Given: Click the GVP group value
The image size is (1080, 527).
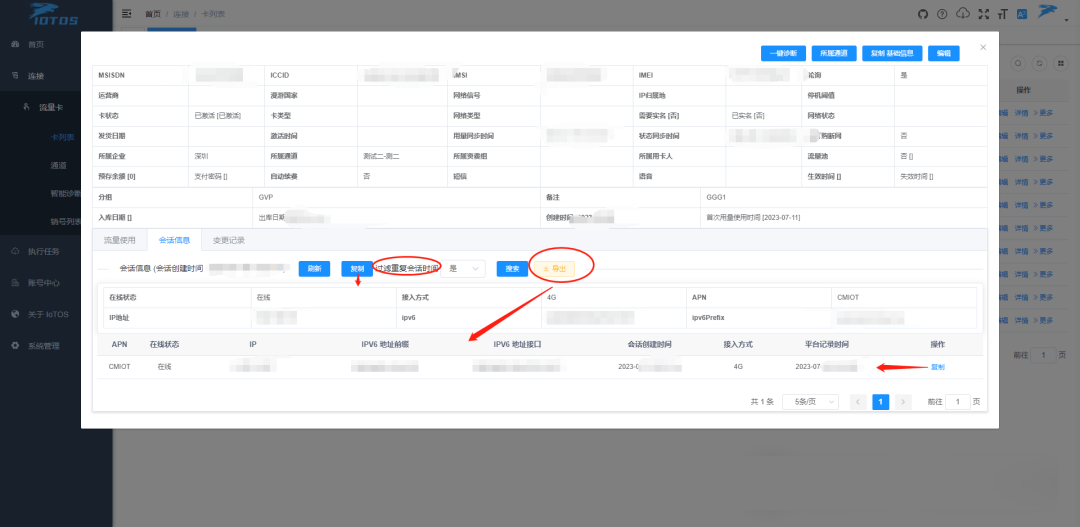Looking at the screenshot, I should [x=266, y=197].
